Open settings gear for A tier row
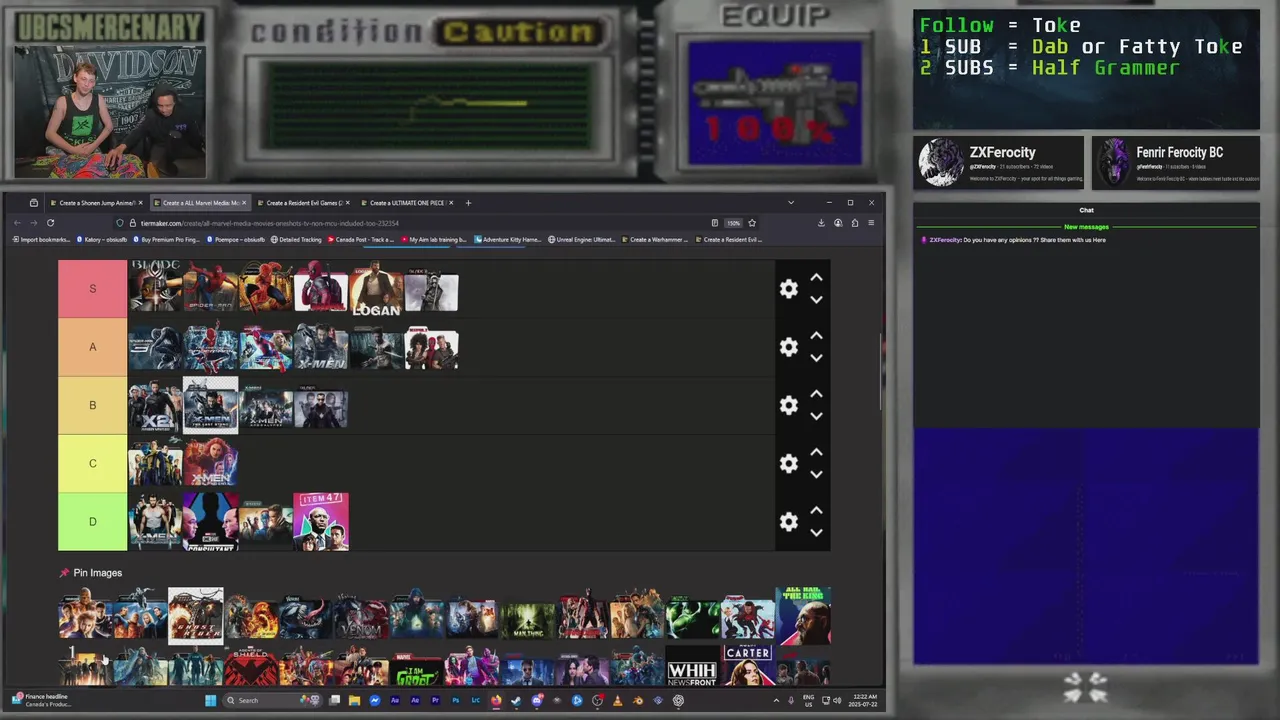The width and height of the screenshot is (1280, 720). coord(789,347)
